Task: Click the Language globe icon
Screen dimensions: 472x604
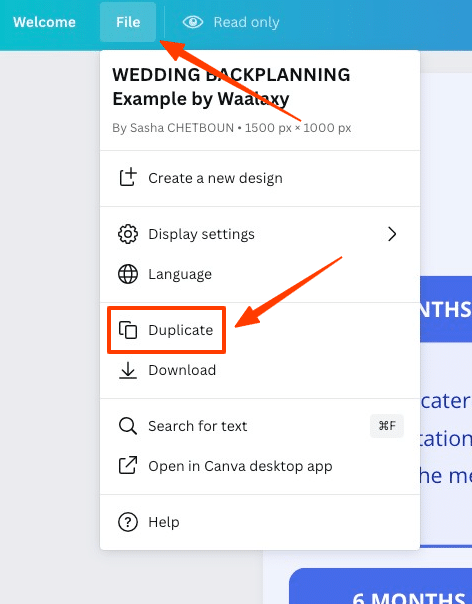Action: pyautogui.click(x=128, y=274)
